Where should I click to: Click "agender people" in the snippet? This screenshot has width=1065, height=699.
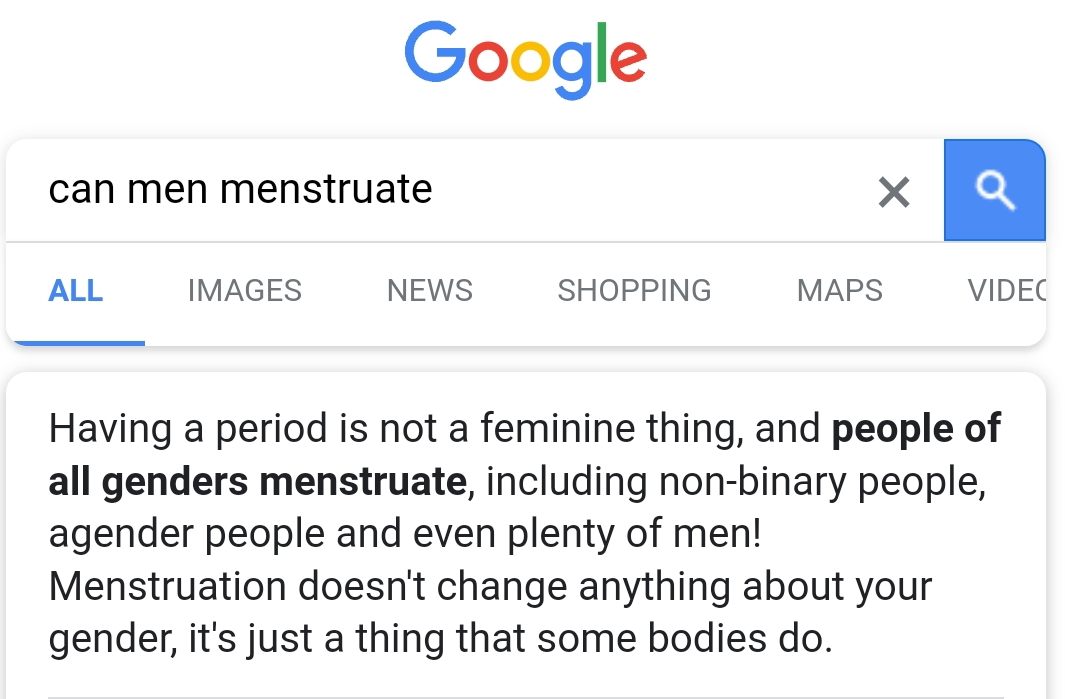[x=187, y=535]
